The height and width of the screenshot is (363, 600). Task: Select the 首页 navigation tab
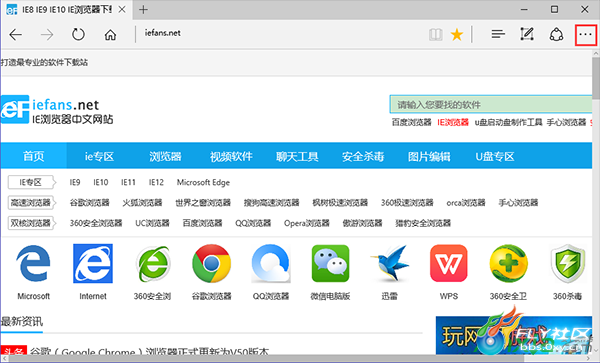pos(33,156)
